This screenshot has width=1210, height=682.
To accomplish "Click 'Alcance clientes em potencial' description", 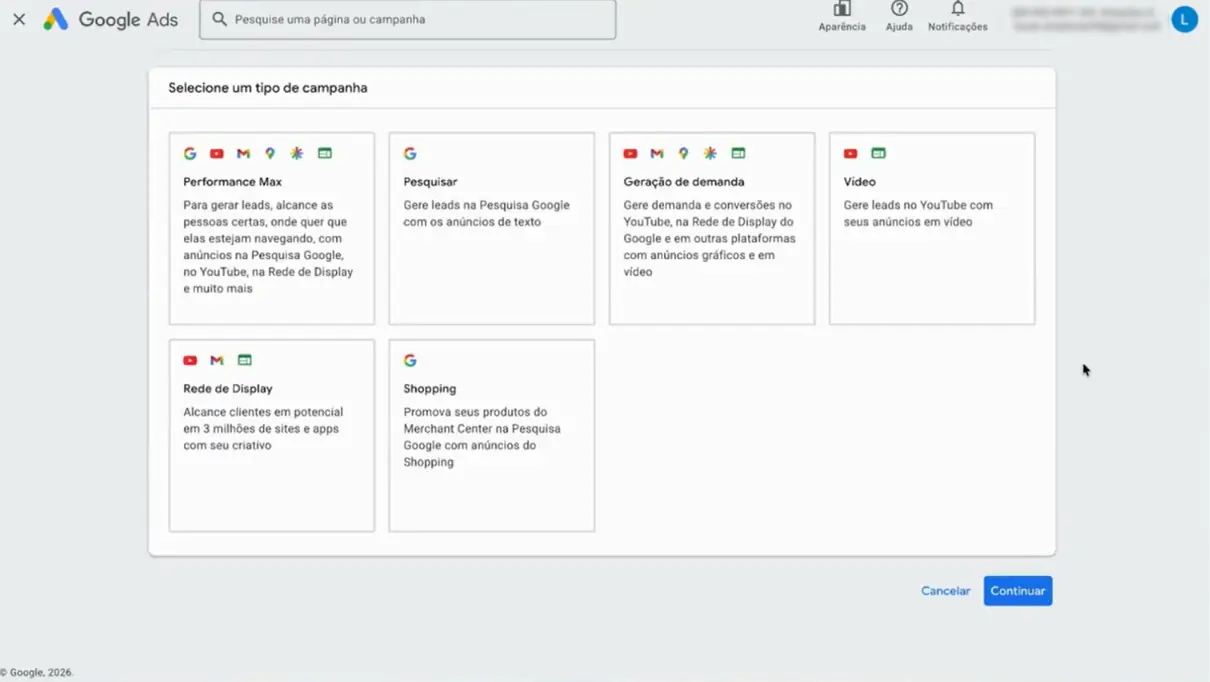I will 263,428.
